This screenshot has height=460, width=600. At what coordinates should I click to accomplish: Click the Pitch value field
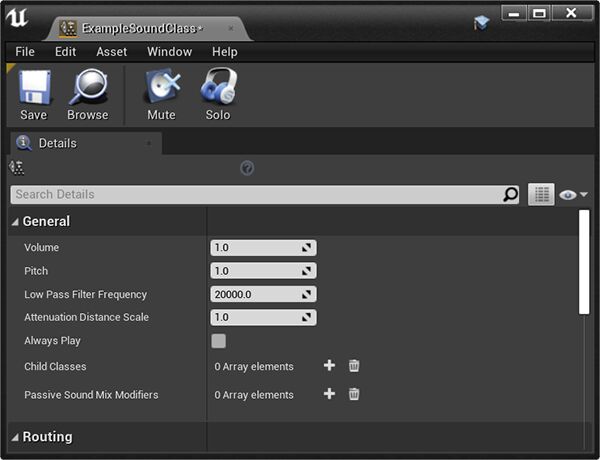tap(263, 271)
